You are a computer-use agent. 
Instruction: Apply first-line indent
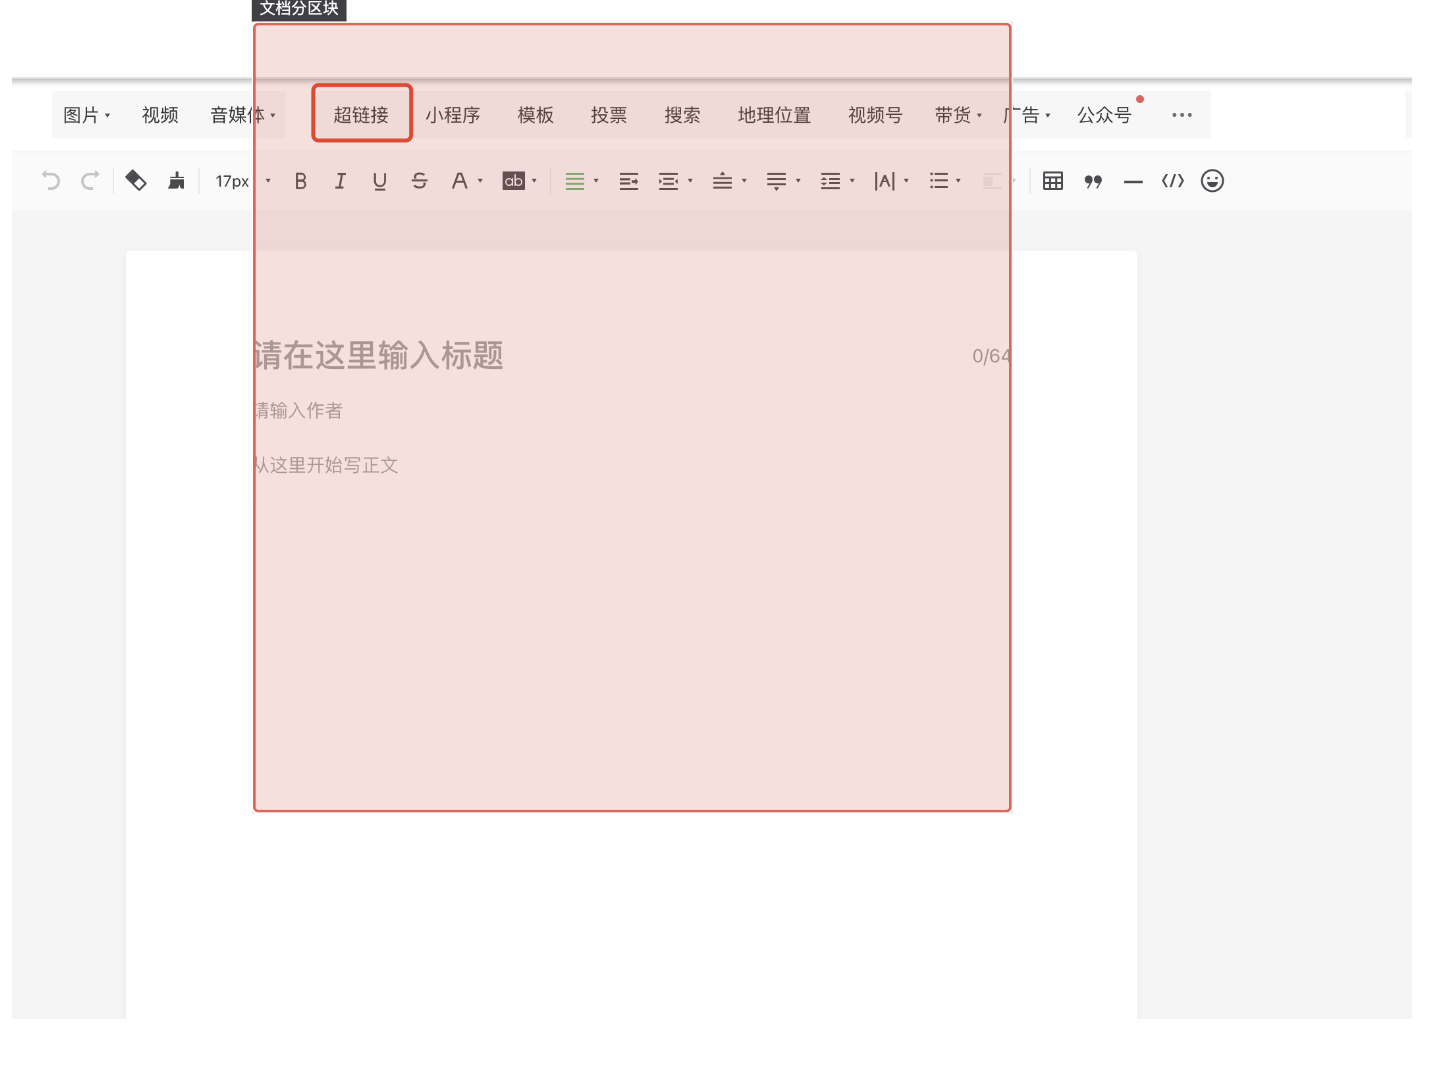[629, 181]
